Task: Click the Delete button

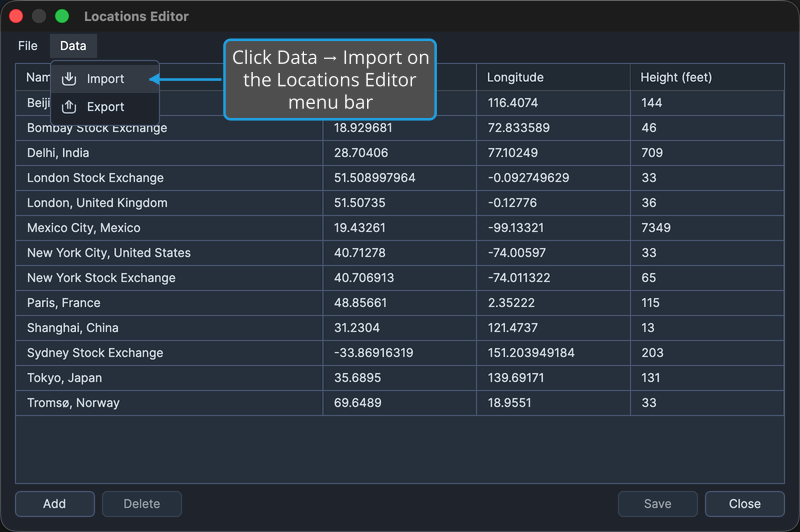Action: (x=142, y=504)
